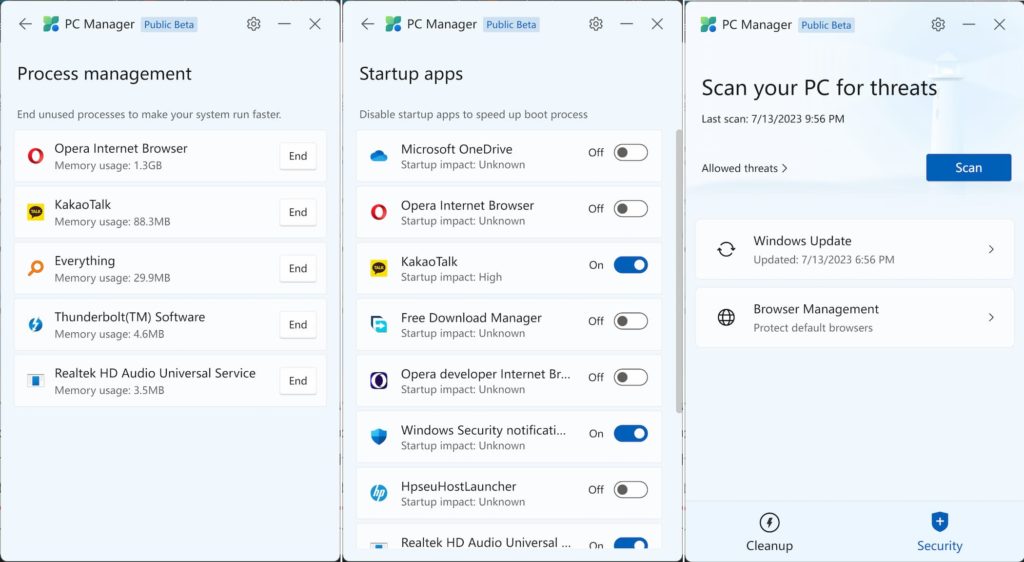The image size is (1024, 562).
Task: Toggle Opera Internet Browser startup switch
Action: click(631, 209)
